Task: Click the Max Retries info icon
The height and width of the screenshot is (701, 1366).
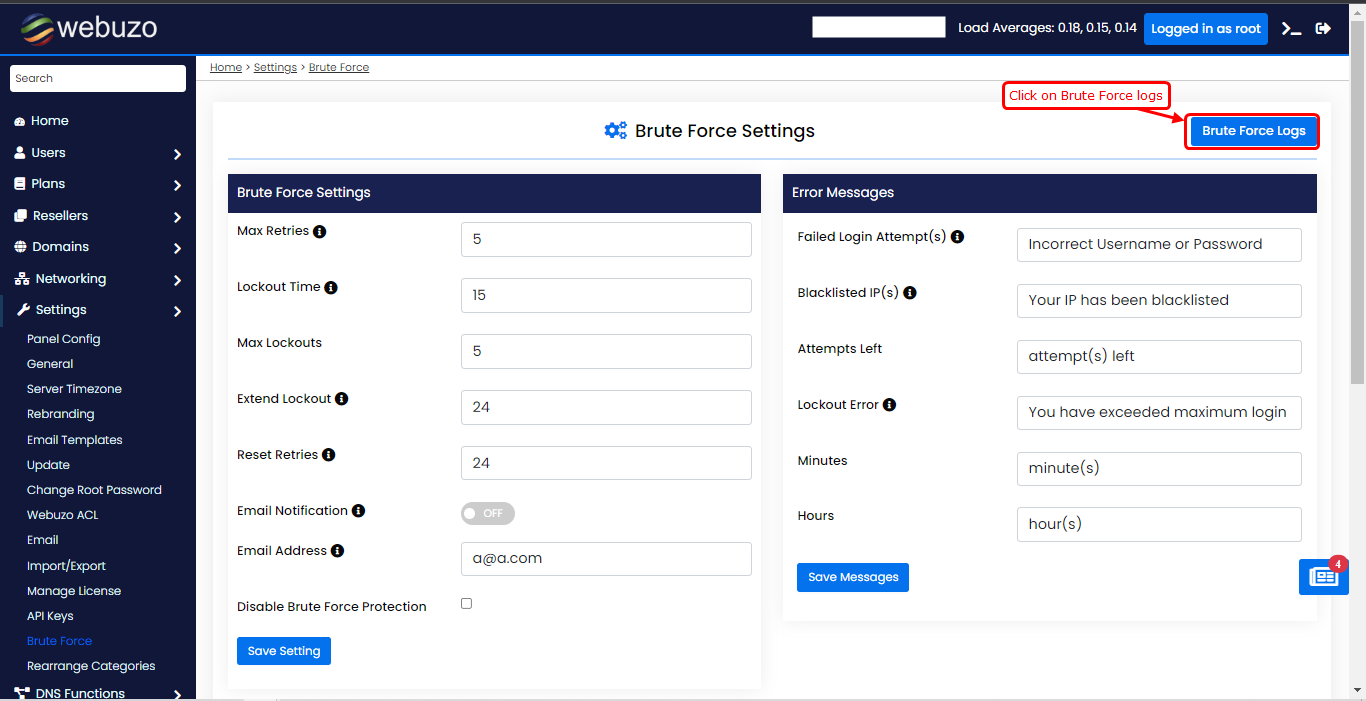Action: [x=320, y=231]
